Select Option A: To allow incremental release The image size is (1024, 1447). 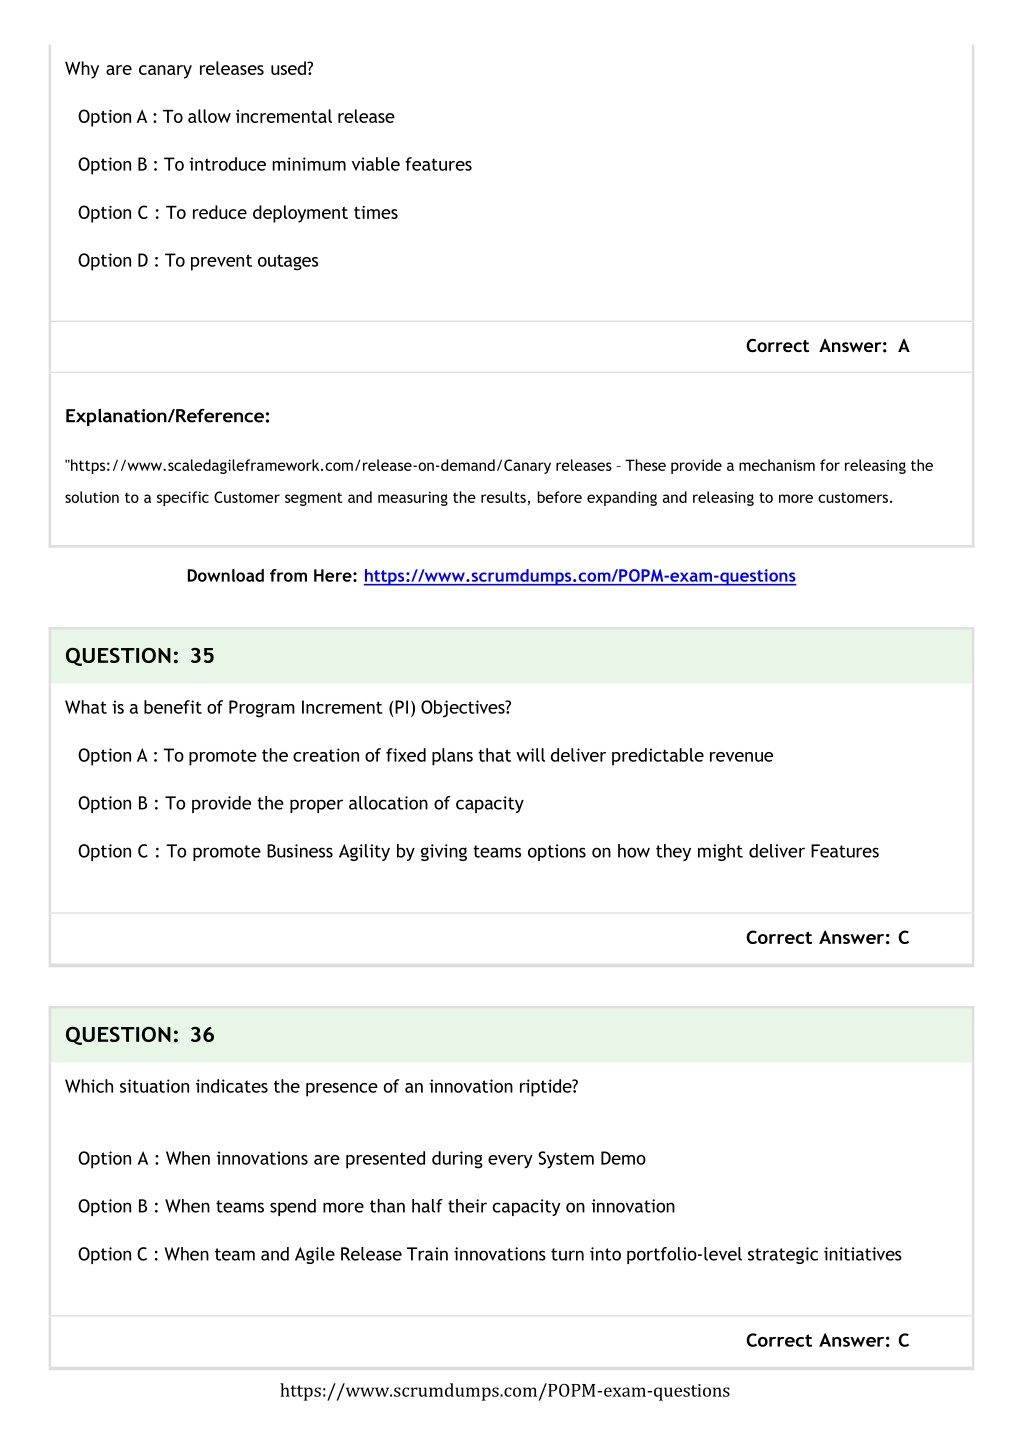pos(236,117)
